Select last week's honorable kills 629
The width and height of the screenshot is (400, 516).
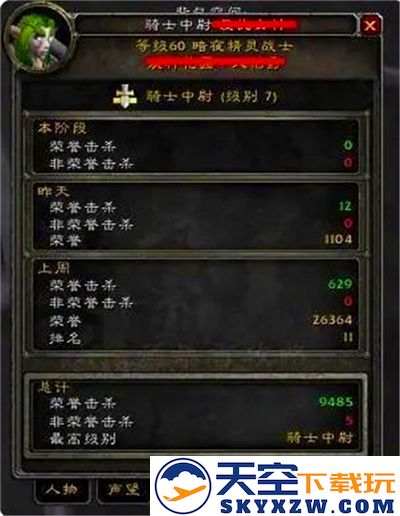pos(340,284)
